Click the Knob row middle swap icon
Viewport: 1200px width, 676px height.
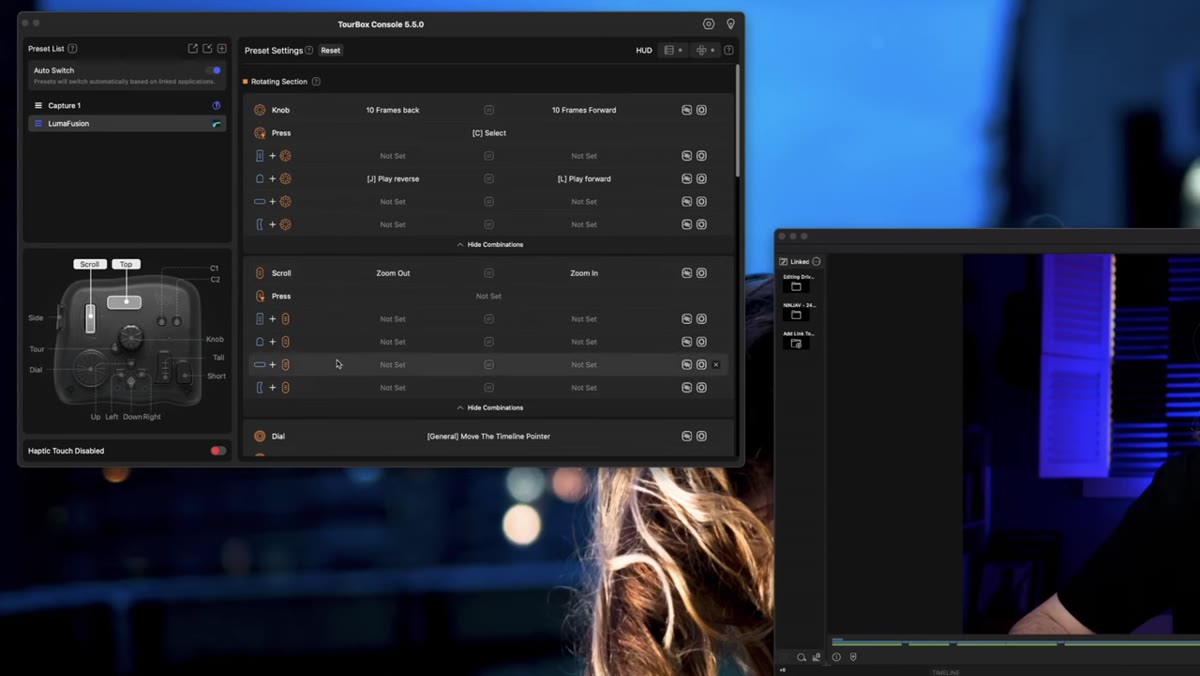pos(489,110)
